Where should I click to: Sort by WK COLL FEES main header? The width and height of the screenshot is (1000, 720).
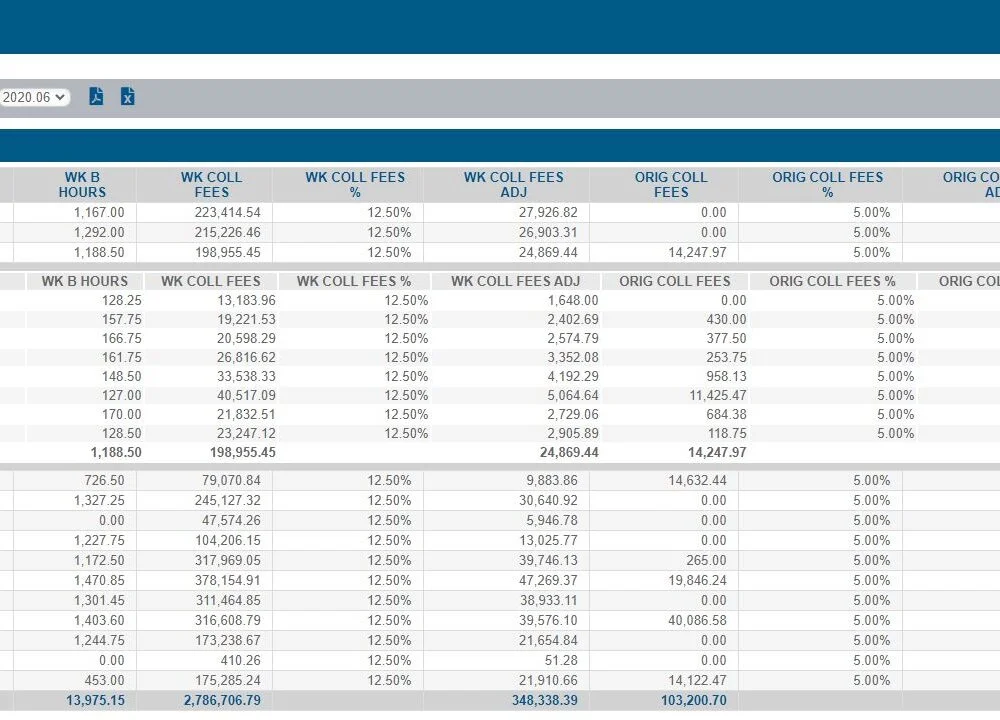coord(211,184)
